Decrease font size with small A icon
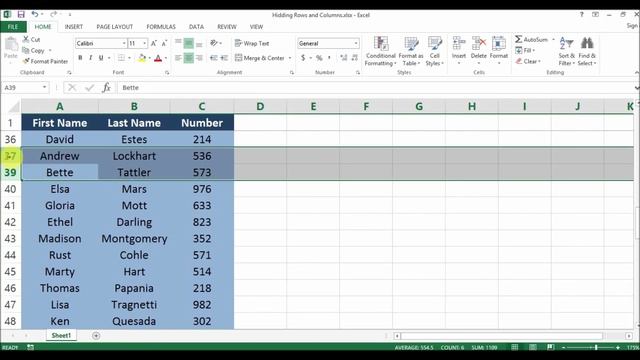640x360 pixels. (164, 43)
